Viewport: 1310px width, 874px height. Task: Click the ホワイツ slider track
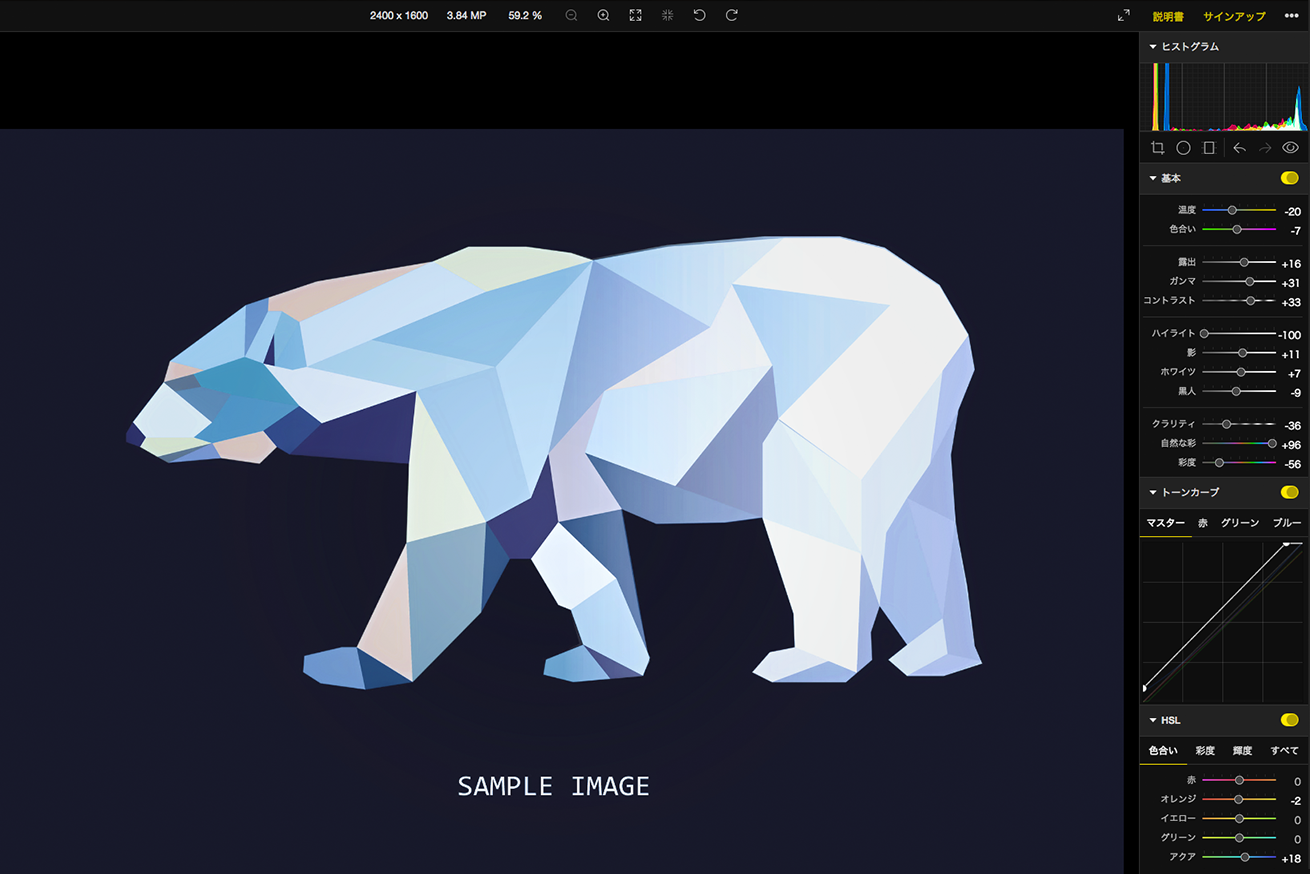point(1239,371)
